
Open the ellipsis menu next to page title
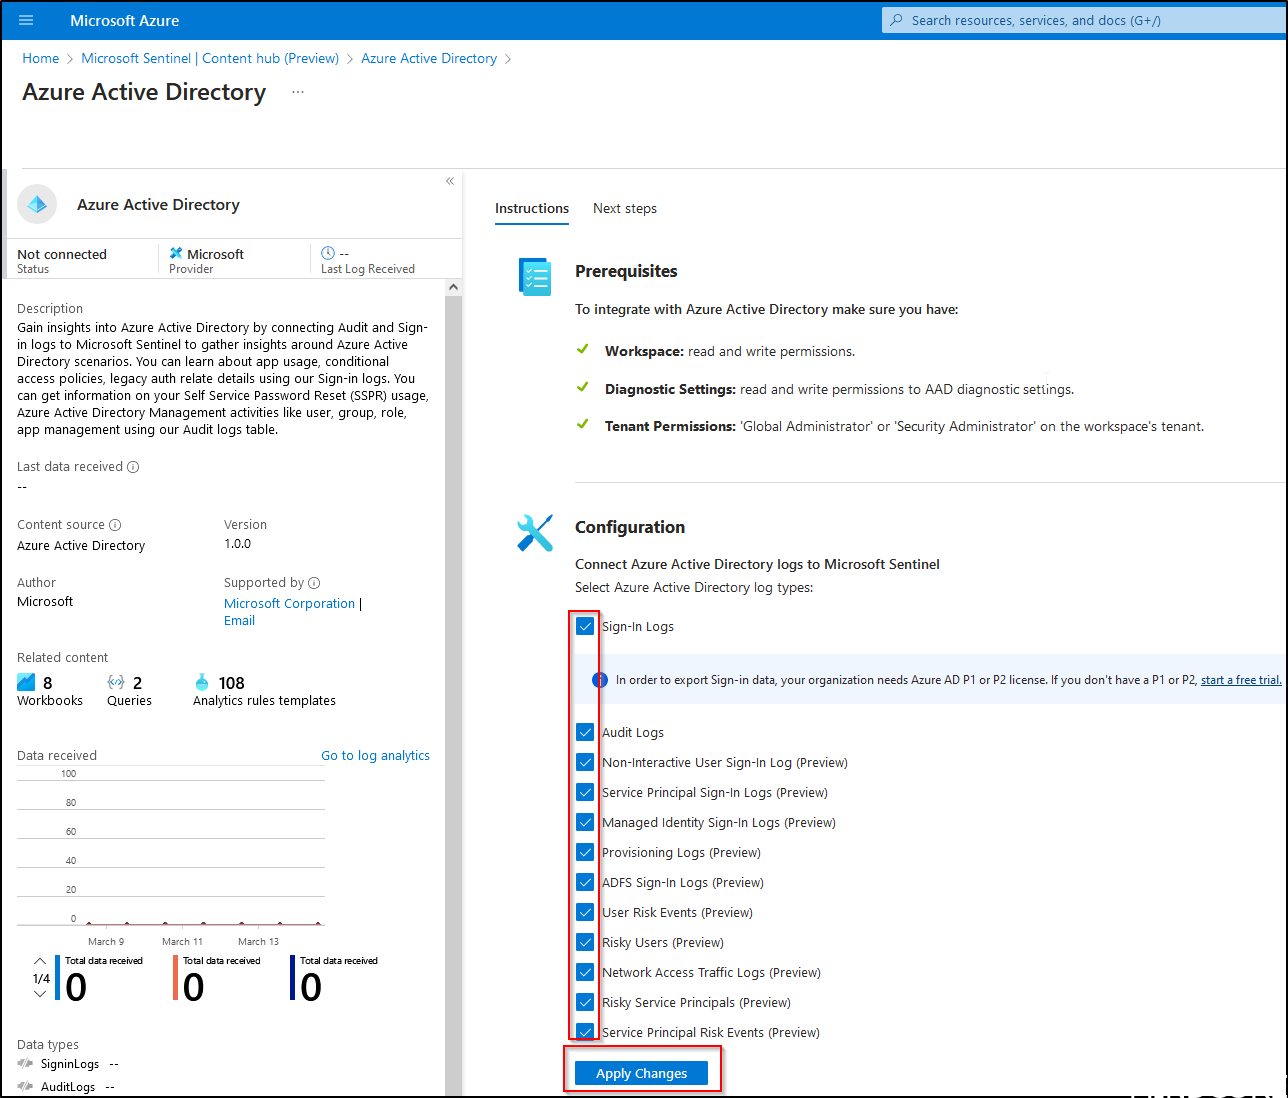(x=297, y=91)
